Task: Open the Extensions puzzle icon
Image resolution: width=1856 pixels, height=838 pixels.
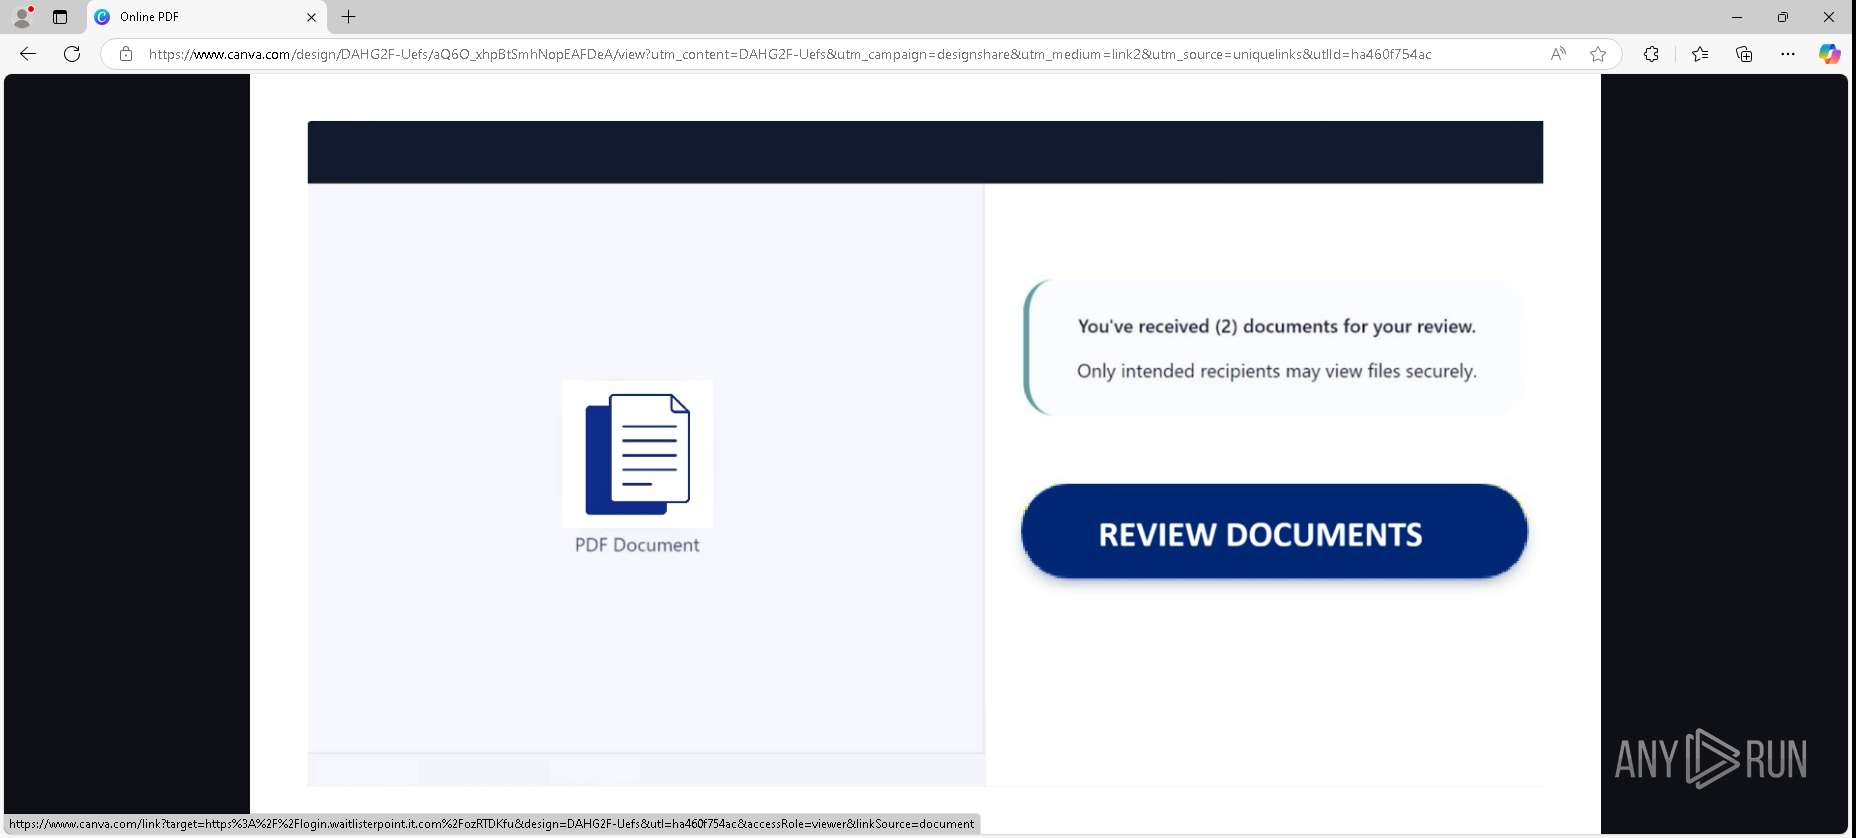Action: (1651, 54)
